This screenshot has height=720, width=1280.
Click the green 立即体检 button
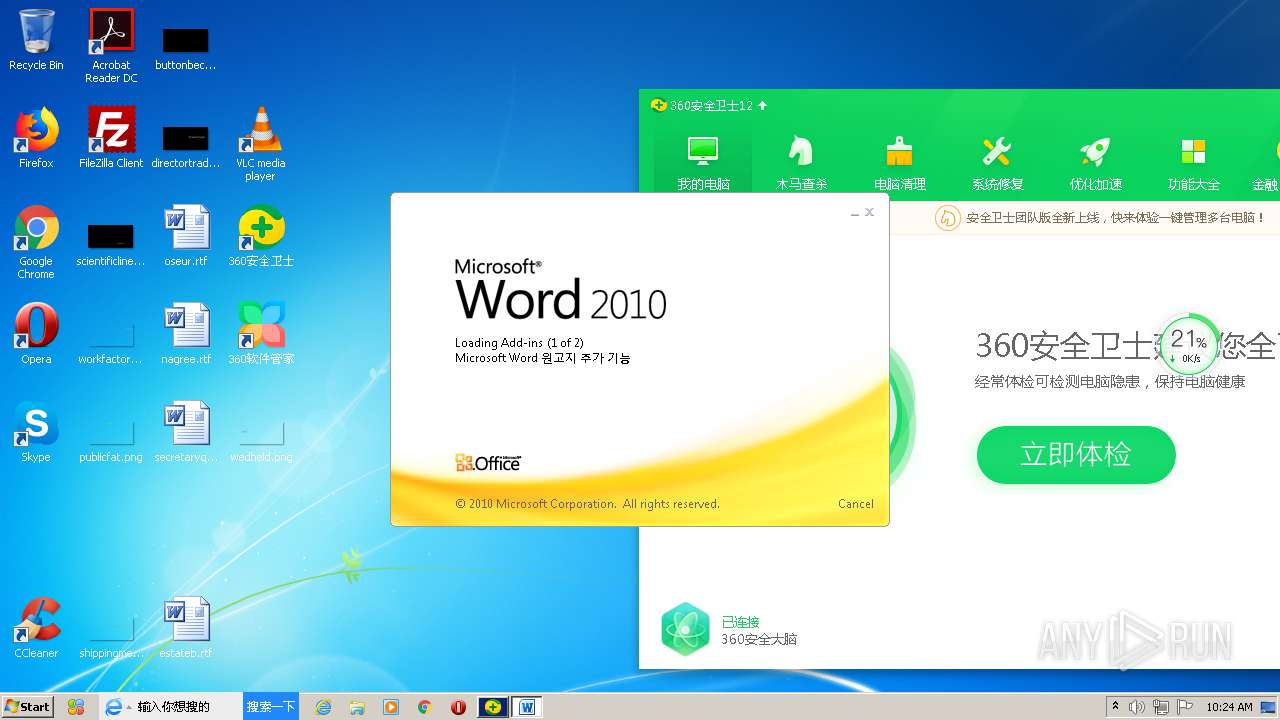[1076, 455]
